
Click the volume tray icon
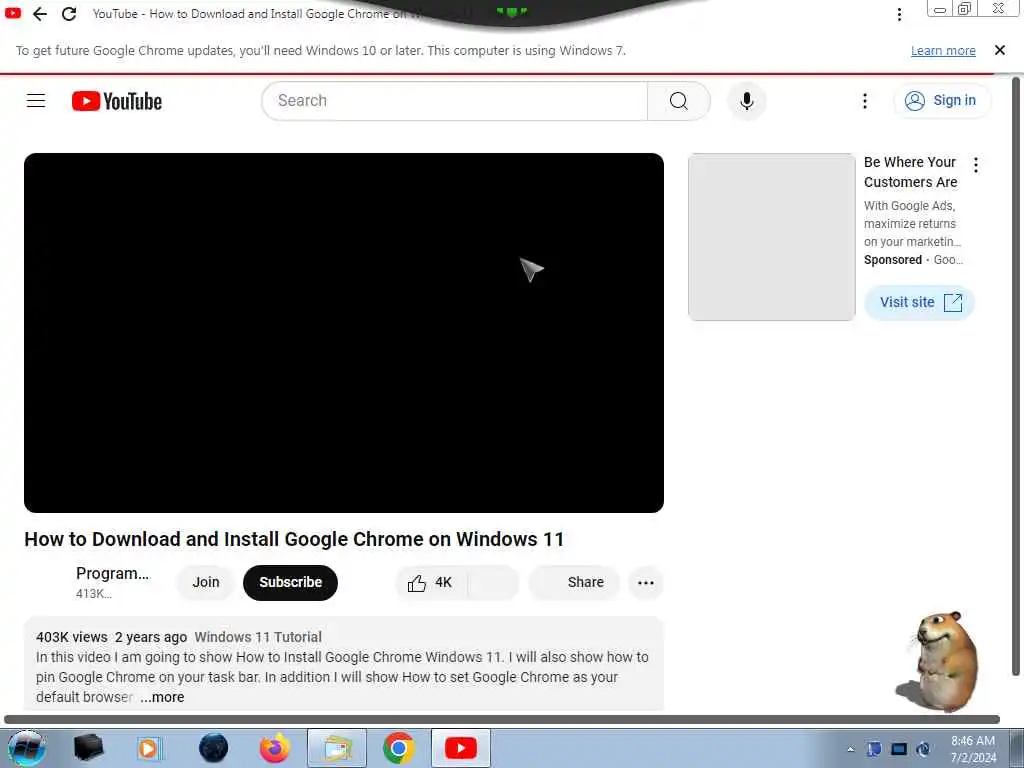[923, 749]
